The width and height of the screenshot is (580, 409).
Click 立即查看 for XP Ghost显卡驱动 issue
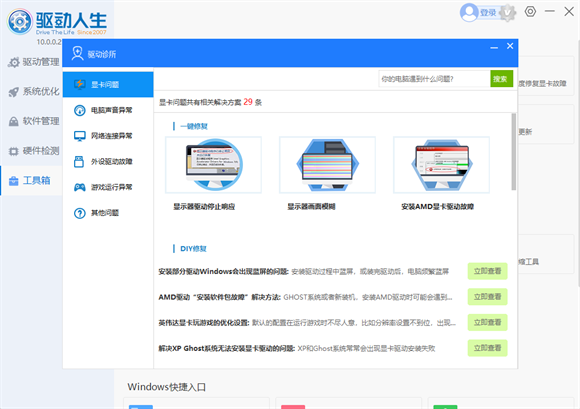pos(488,348)
